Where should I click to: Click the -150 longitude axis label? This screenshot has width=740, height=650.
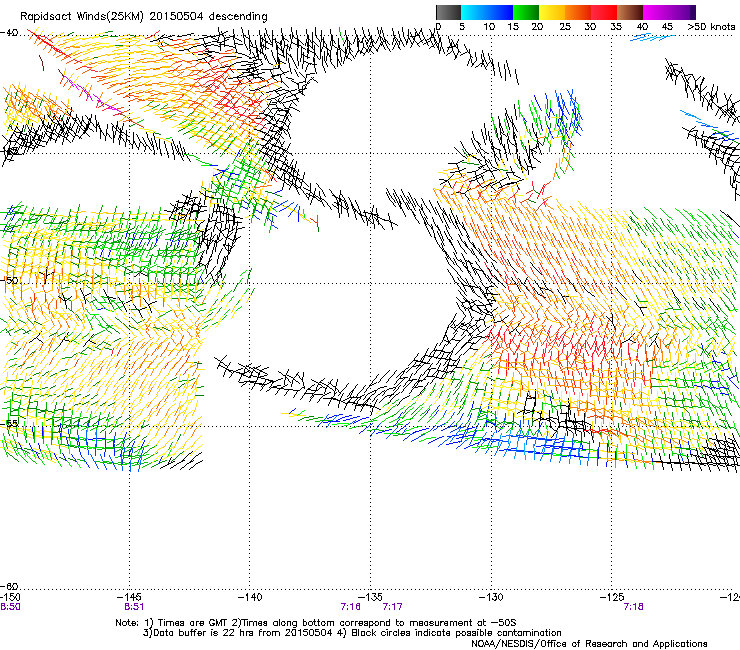pos(10,597)
